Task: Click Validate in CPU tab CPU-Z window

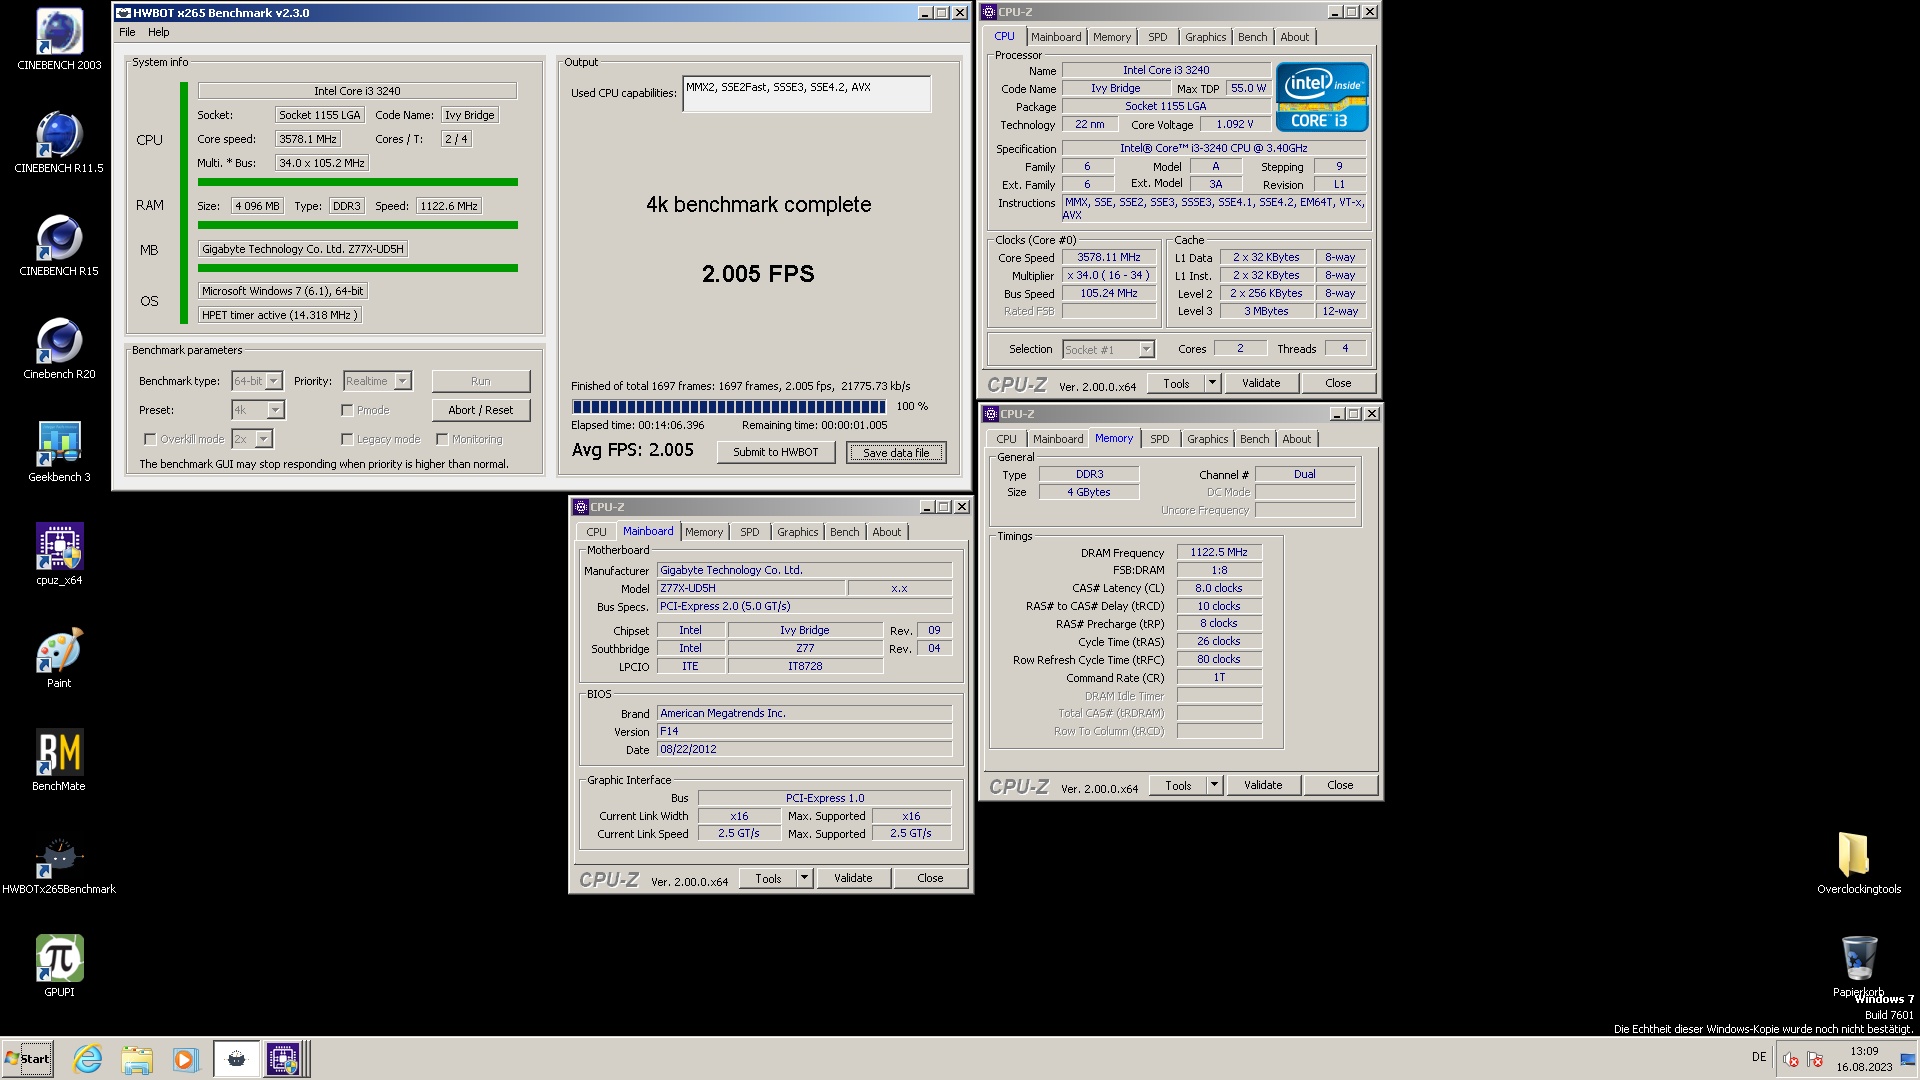Action: [x=1261, y=383]
